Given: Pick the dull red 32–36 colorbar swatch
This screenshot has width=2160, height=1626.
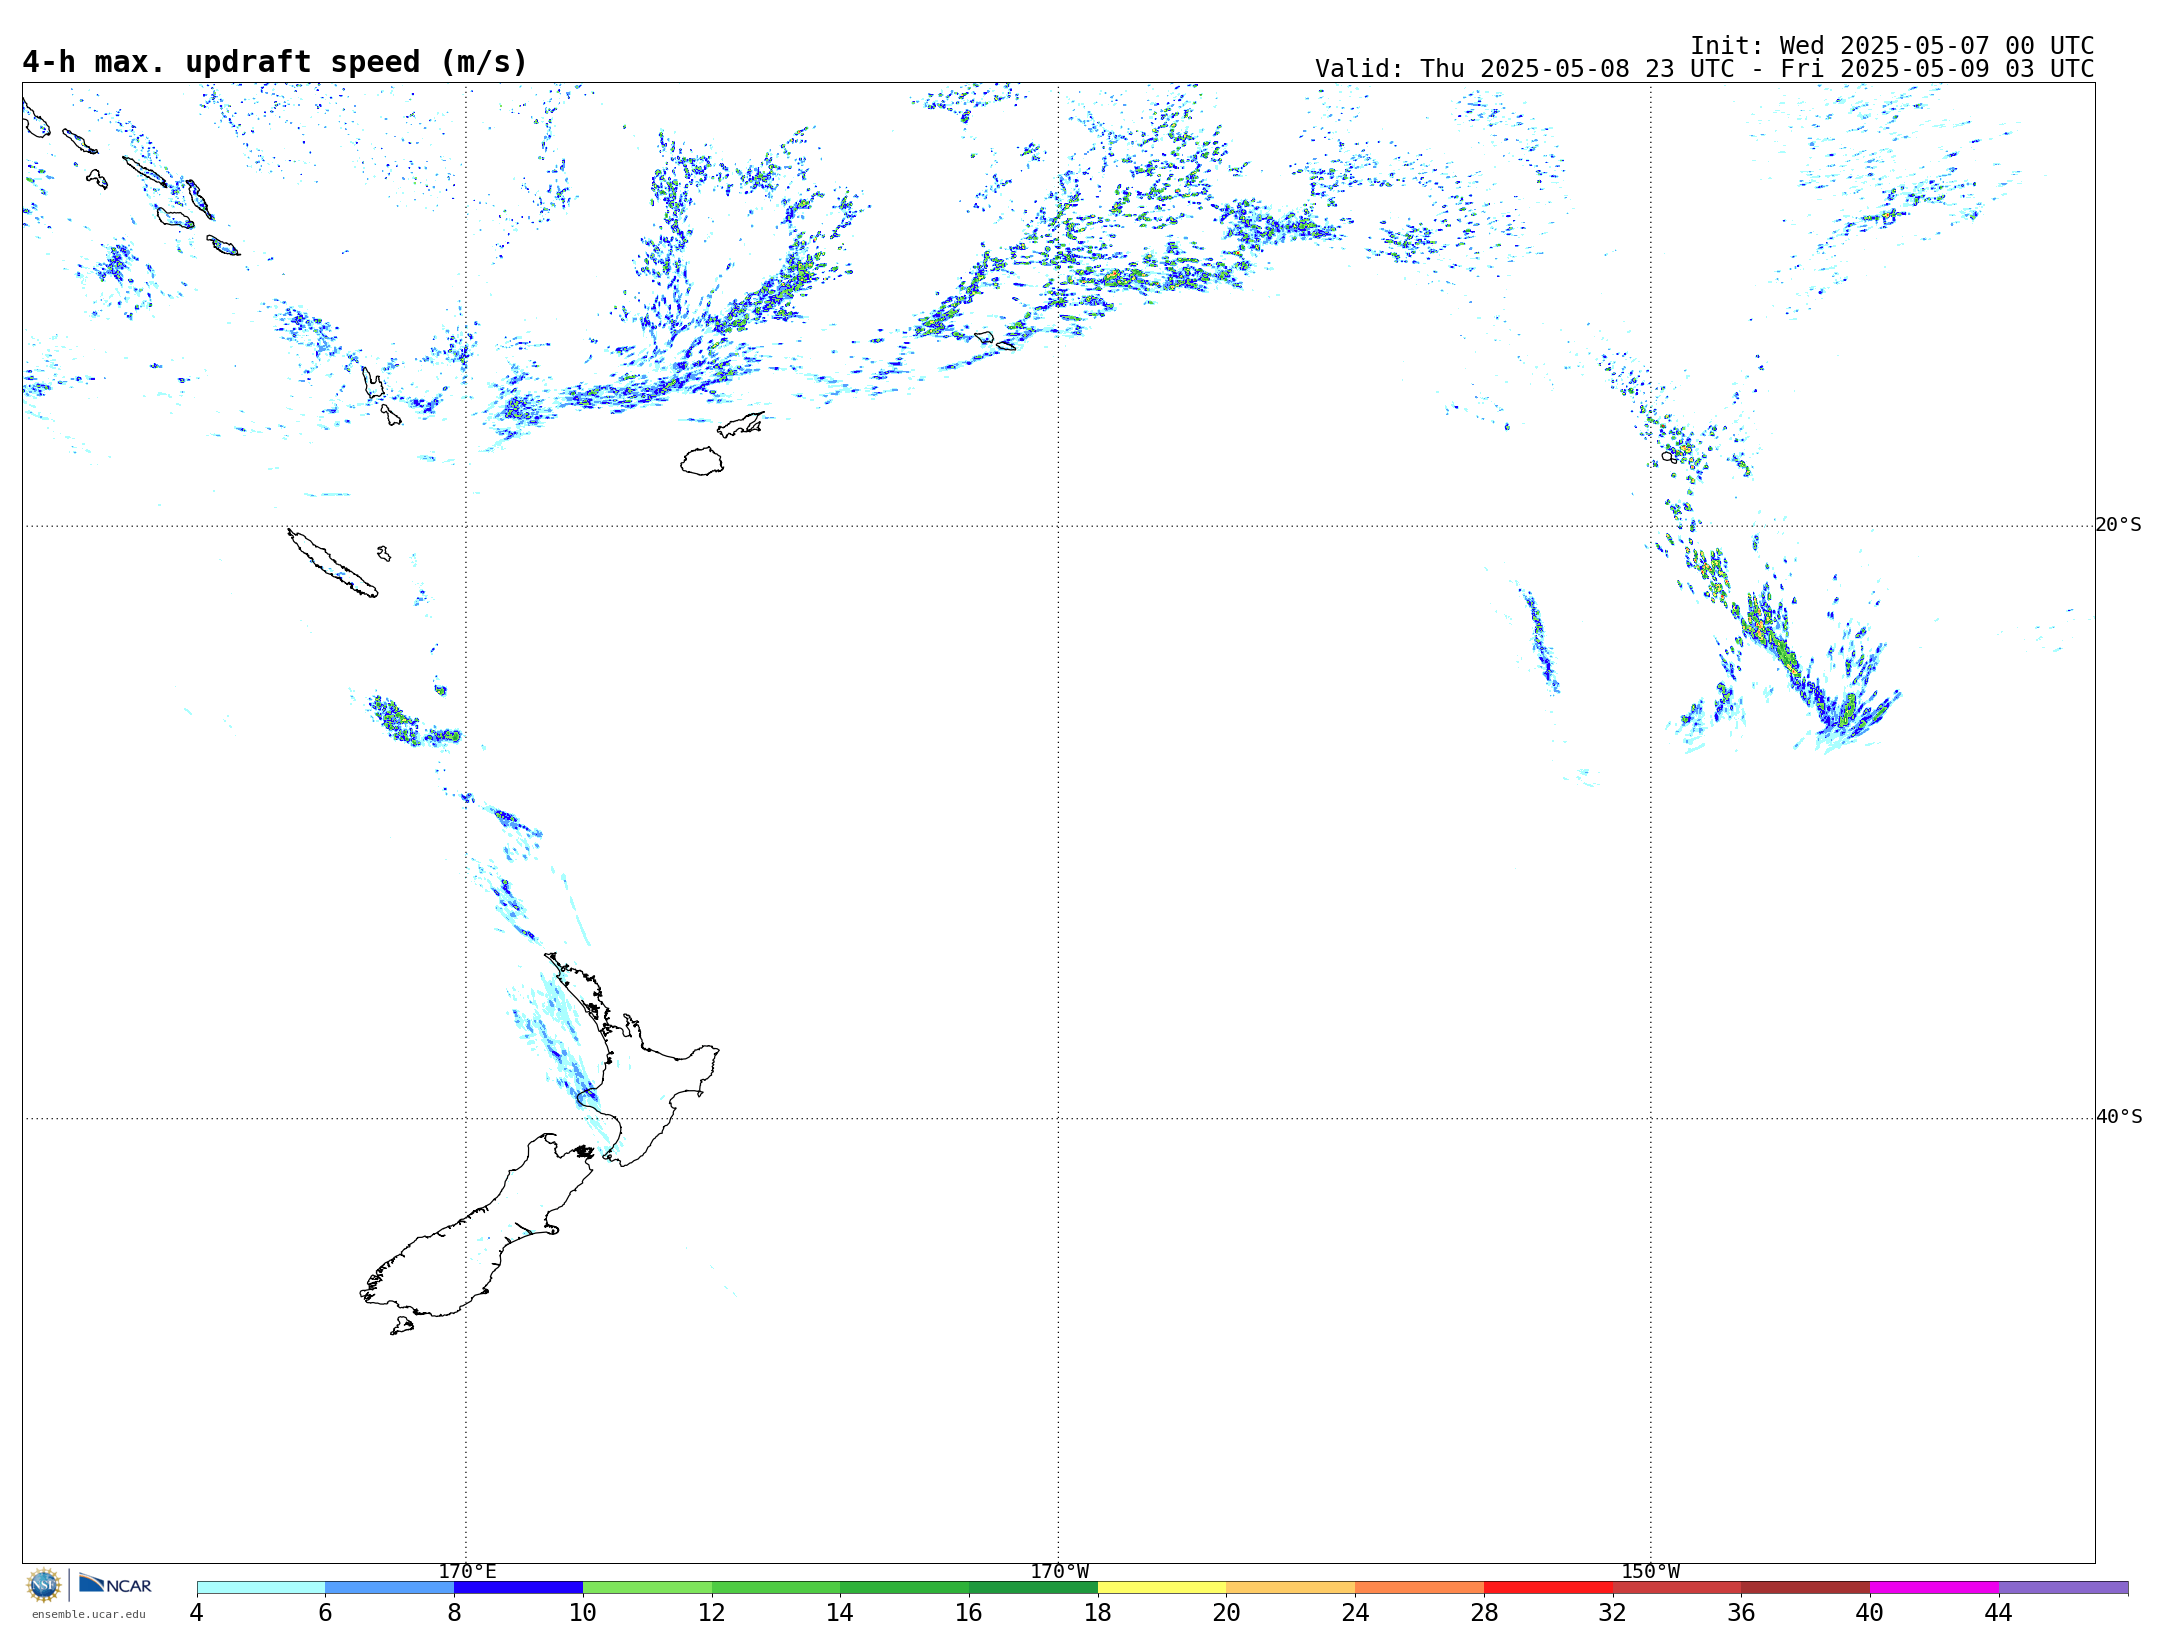Looking at the screenshot, I should (1677, 1588).
